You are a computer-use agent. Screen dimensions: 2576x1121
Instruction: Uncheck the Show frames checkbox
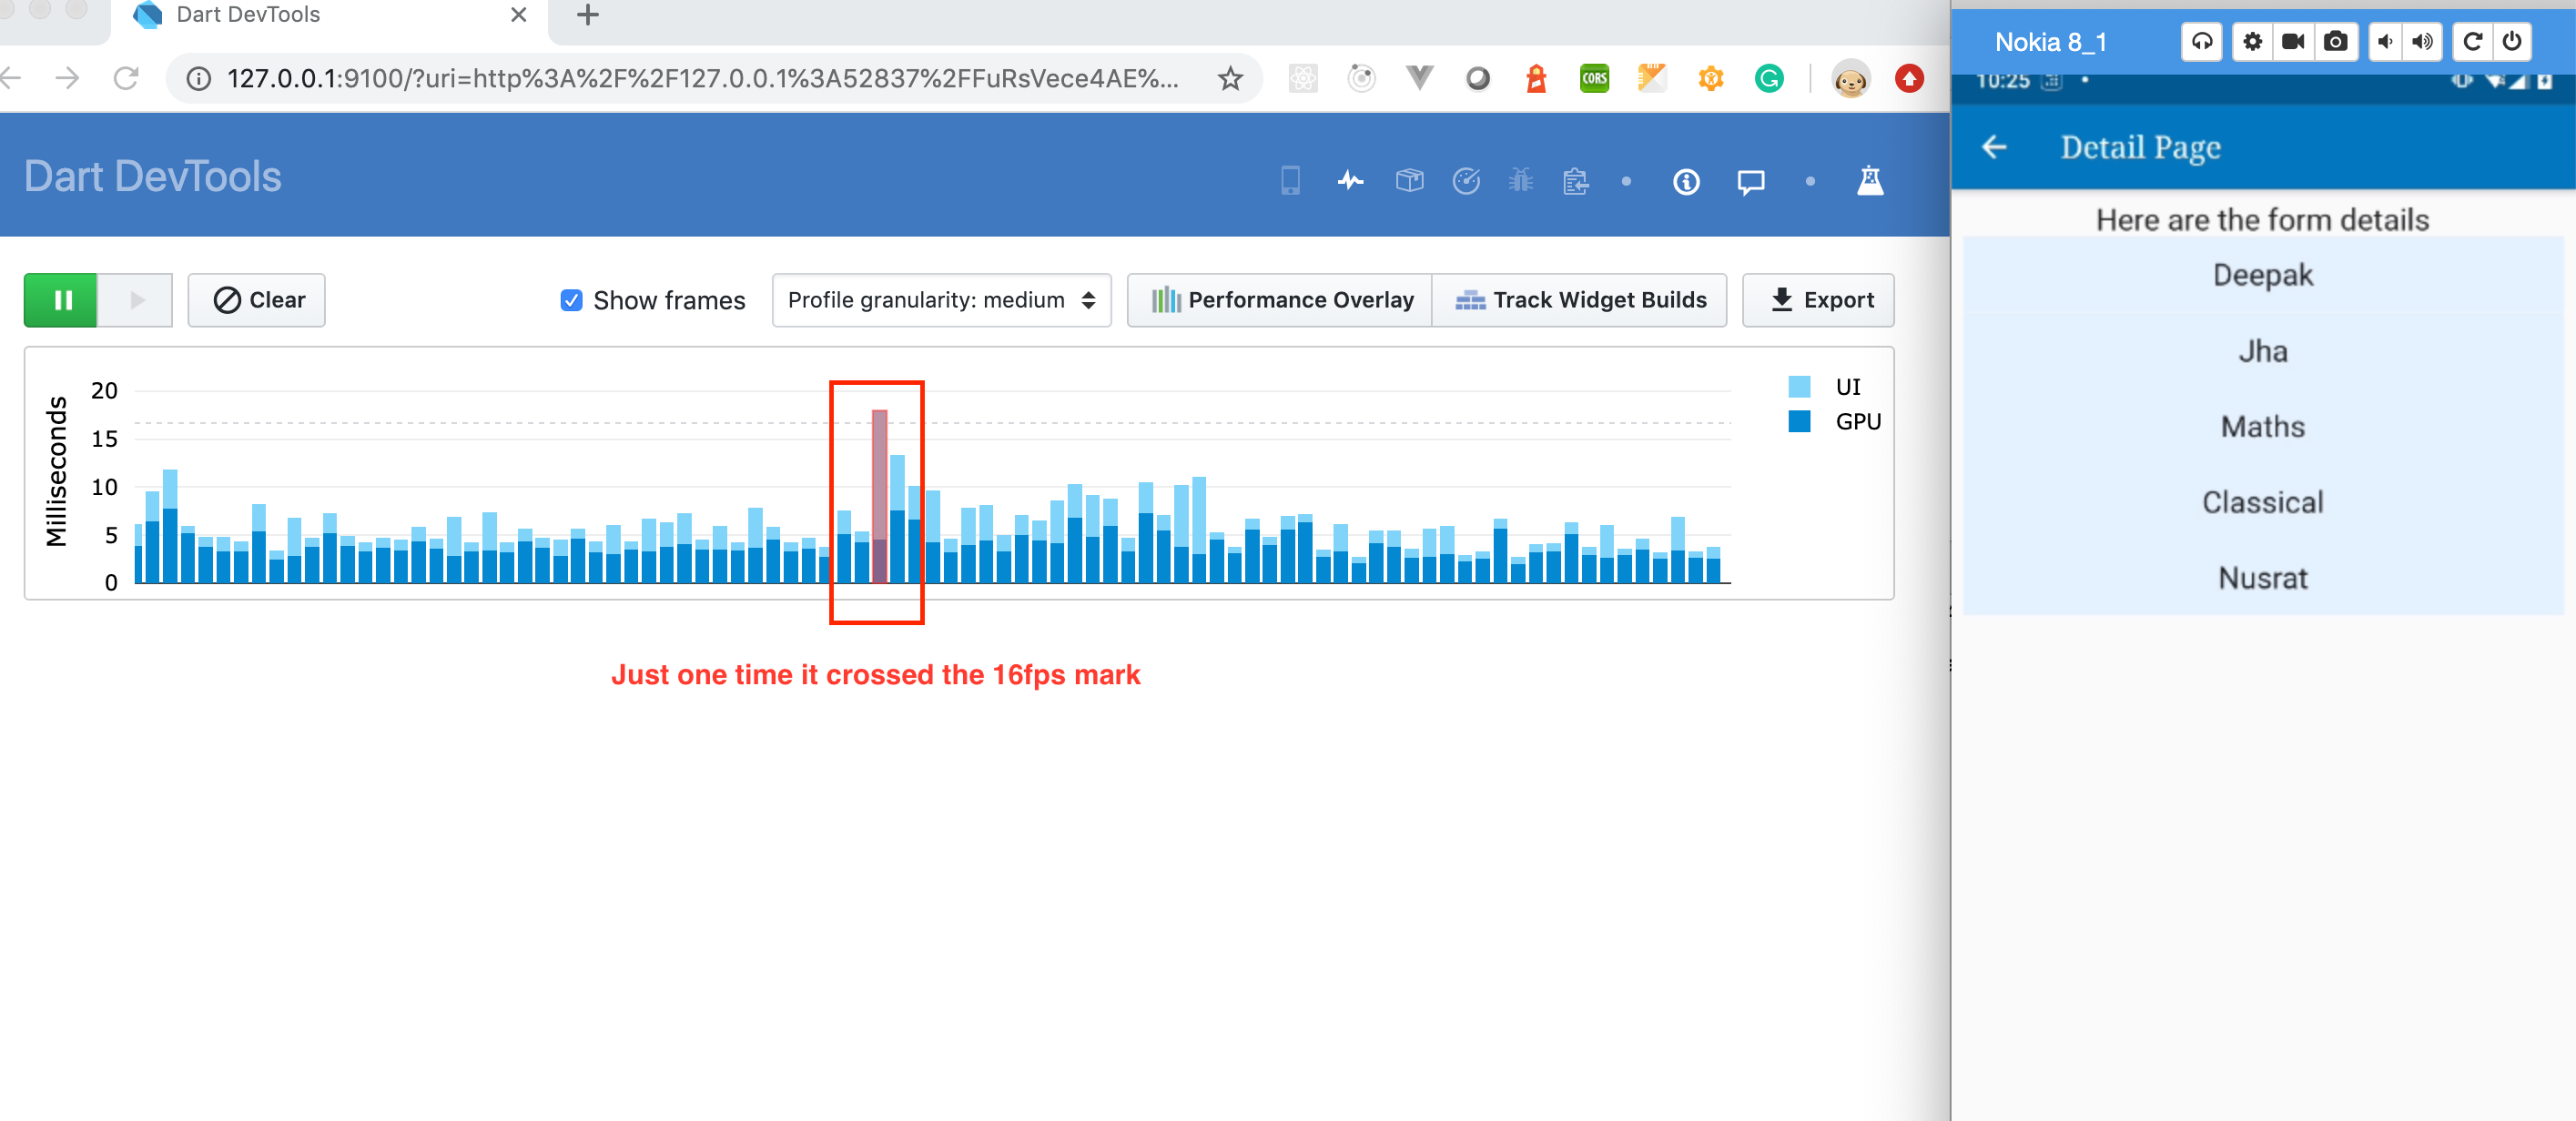pos(571,300)
